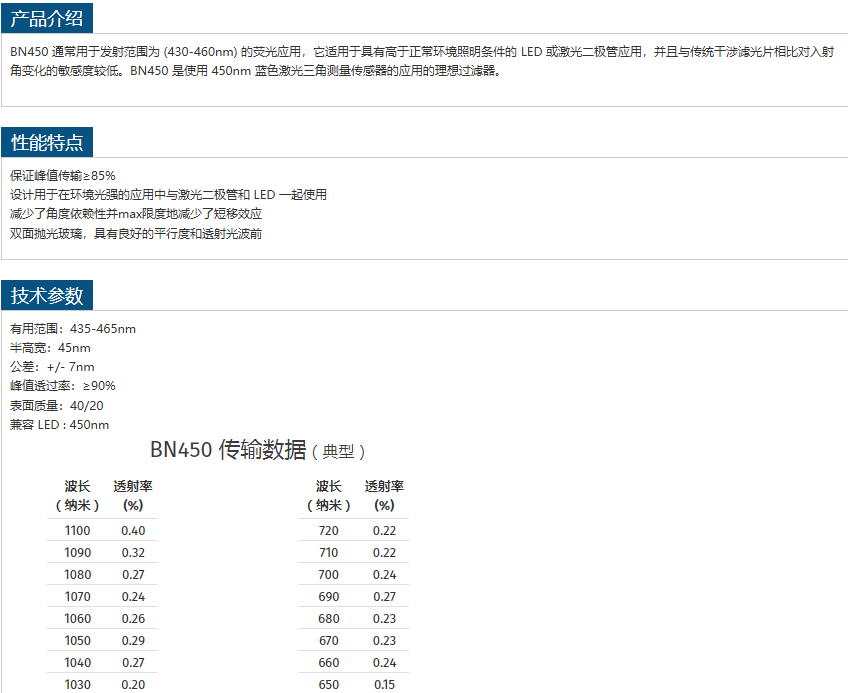
Task: Click the 产品介绍 section header
Action: 47,17
